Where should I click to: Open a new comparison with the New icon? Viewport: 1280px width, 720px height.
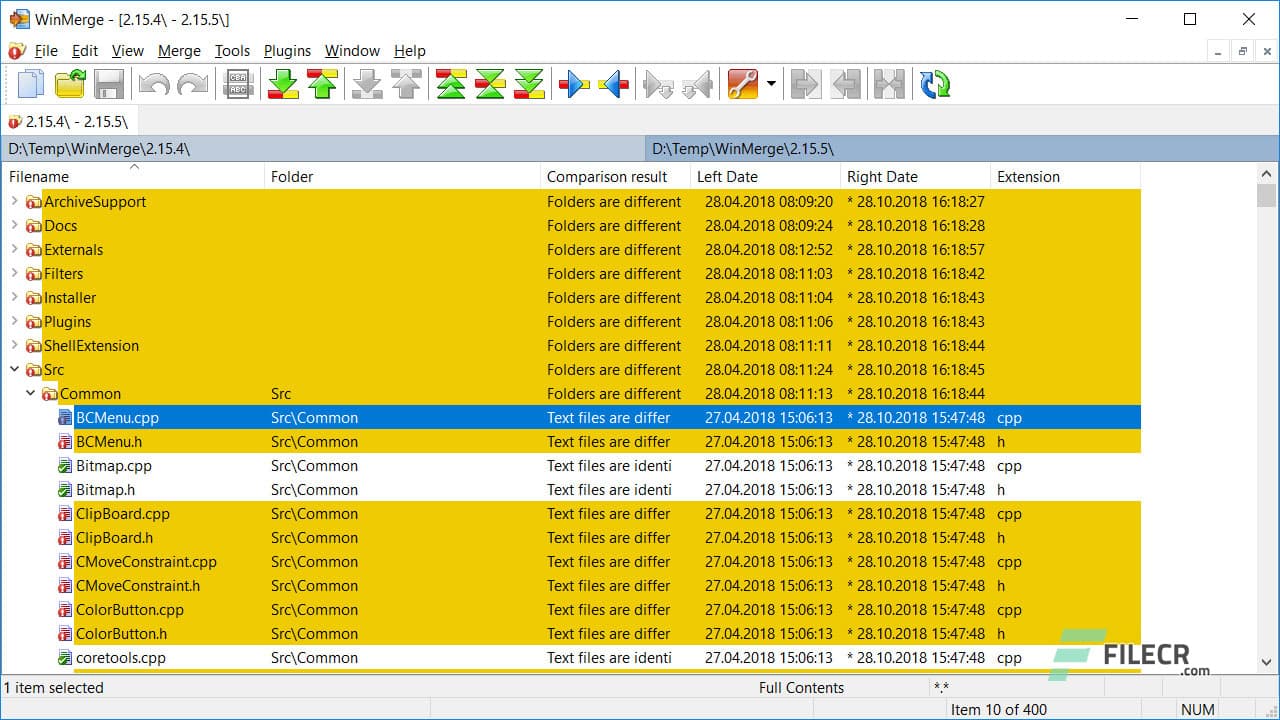tap(30, 84)
